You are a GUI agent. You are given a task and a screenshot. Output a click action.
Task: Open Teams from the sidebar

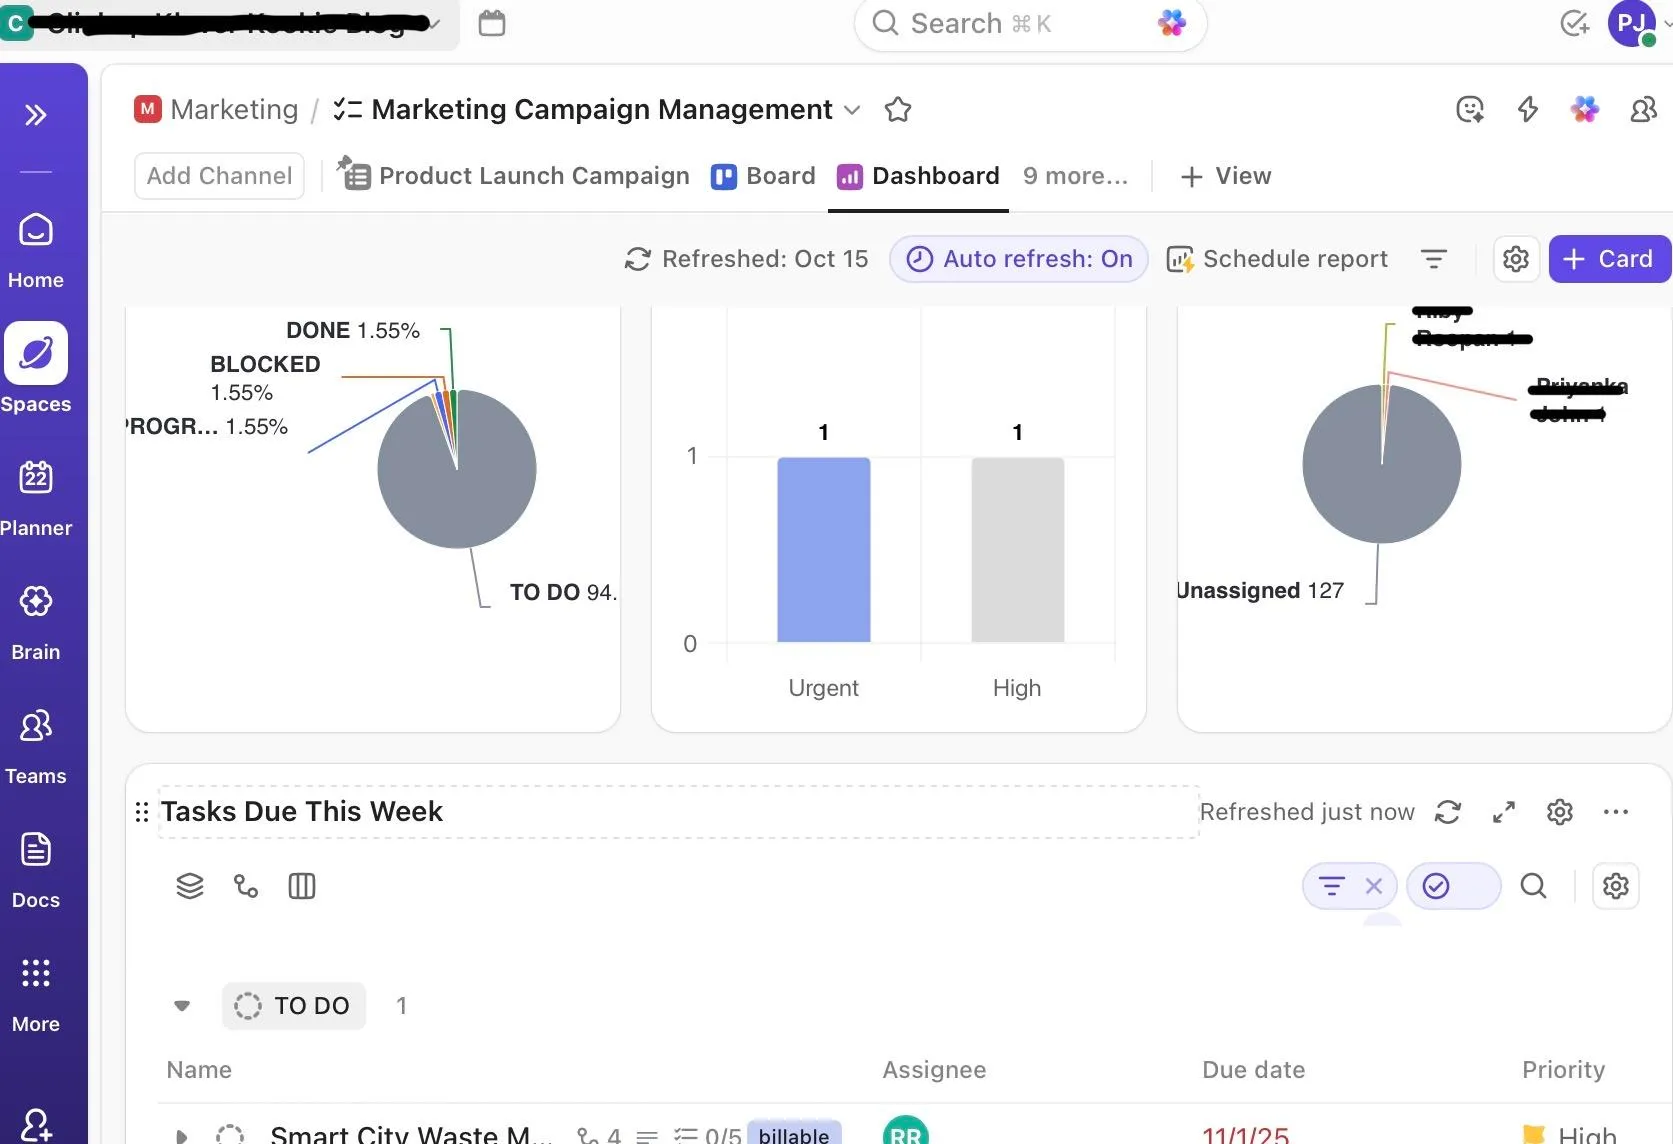[x=36, y=746]
